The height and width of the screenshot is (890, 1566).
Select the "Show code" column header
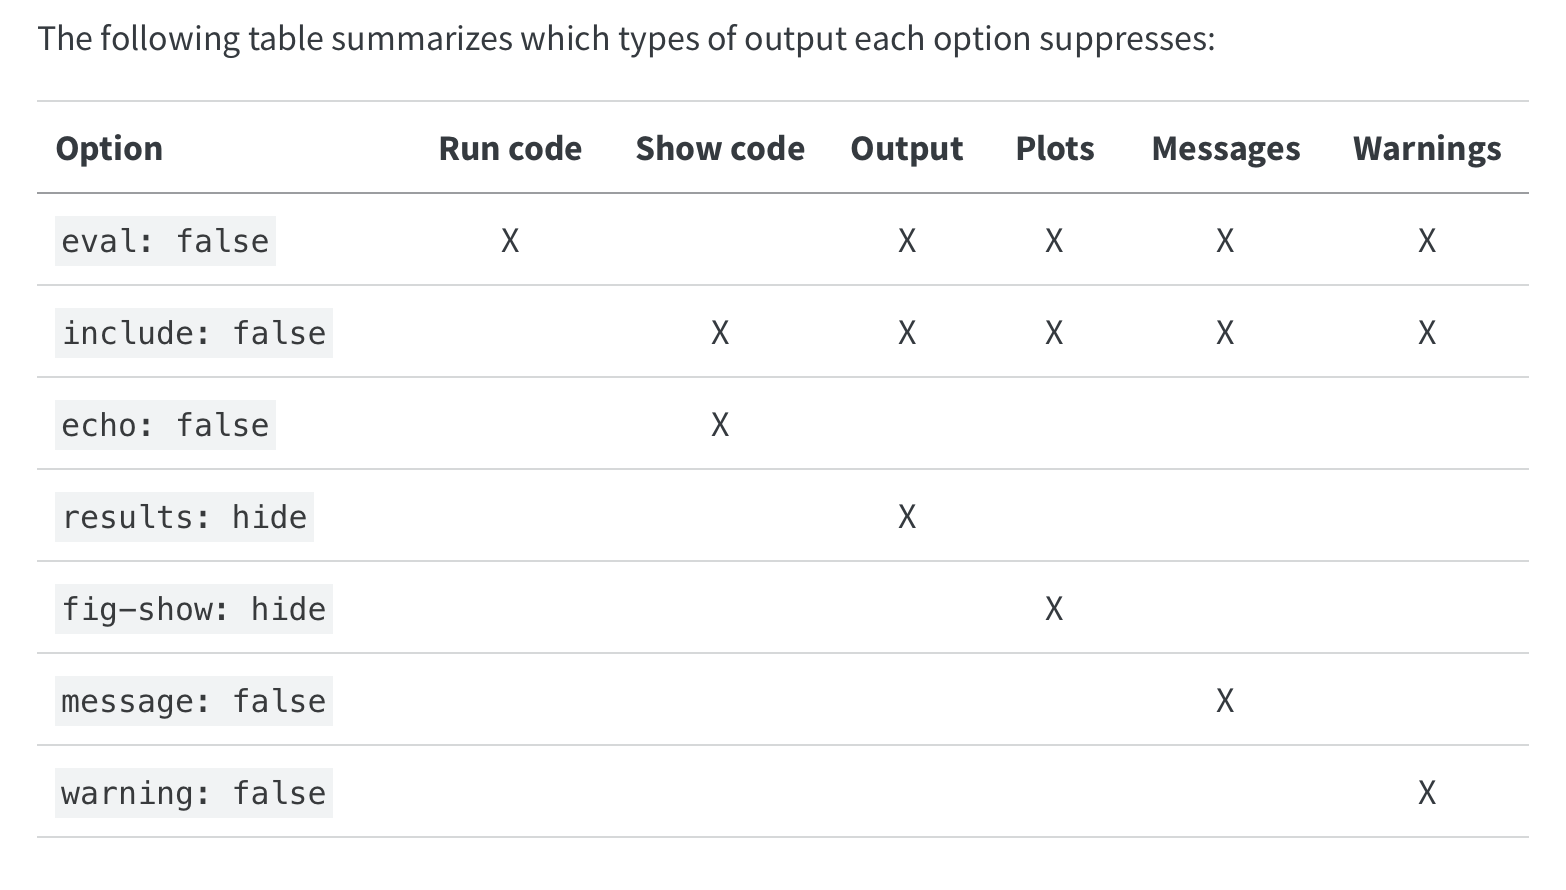(x=720, y=148)
